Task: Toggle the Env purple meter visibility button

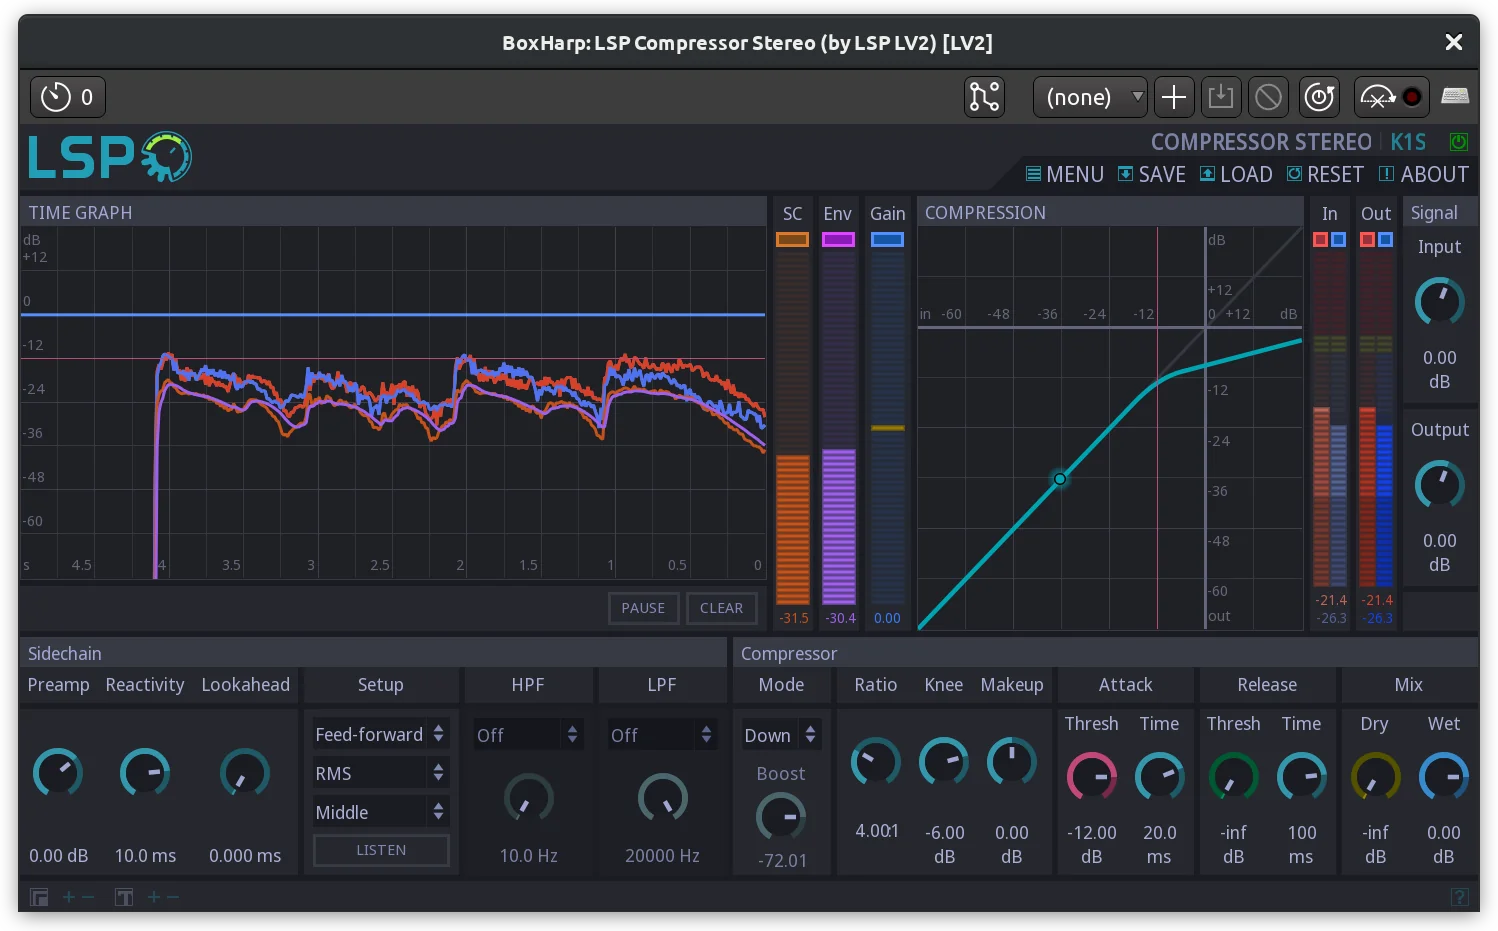Action: (x=838, y=239)
